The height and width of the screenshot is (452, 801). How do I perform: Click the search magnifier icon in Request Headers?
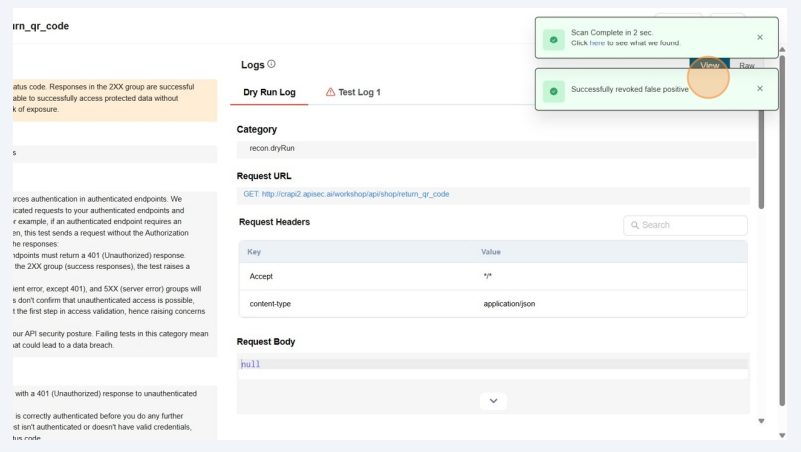pyautogui.click(x=634, y=225)
